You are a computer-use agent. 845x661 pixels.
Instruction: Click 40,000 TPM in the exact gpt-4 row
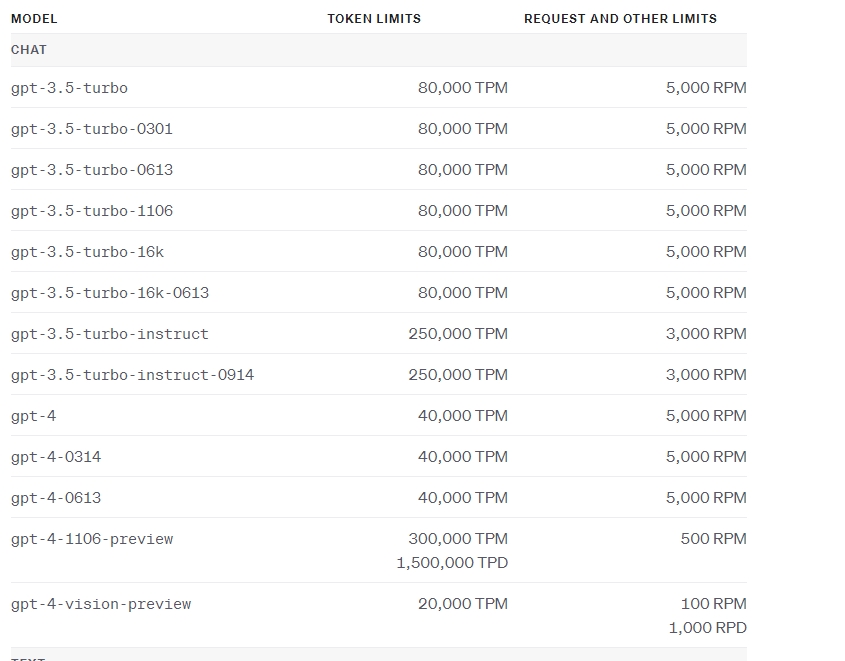463,416
